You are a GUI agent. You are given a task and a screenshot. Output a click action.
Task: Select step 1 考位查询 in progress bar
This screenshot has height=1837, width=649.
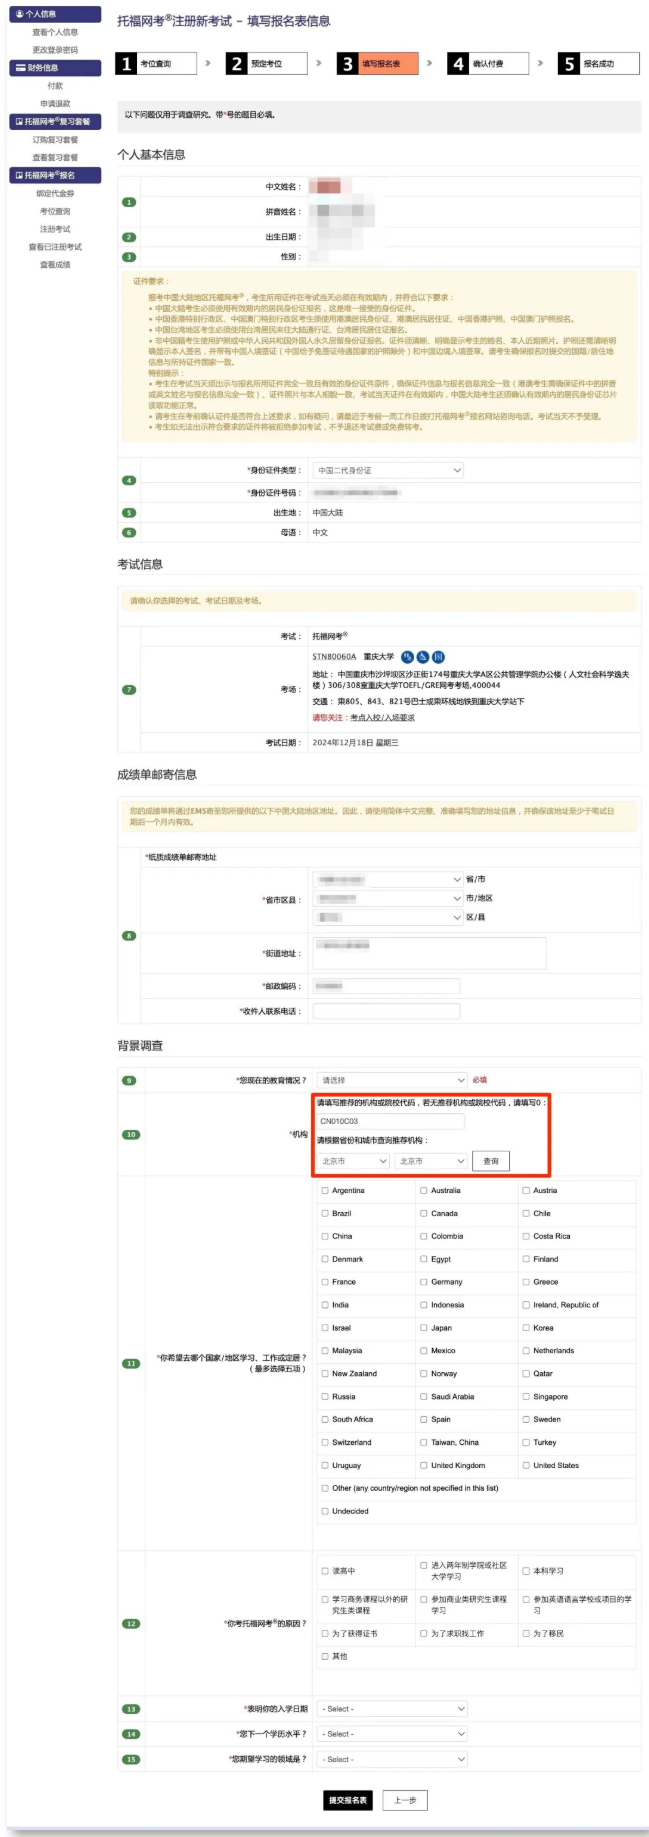[156, 64]
